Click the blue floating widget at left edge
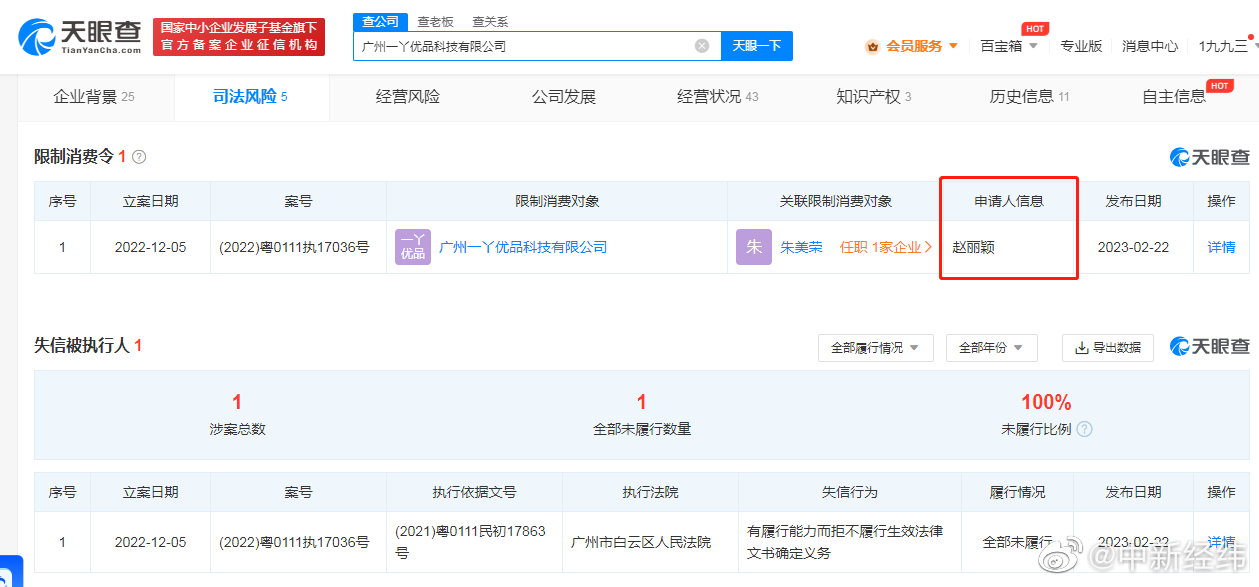 (10, 571)
